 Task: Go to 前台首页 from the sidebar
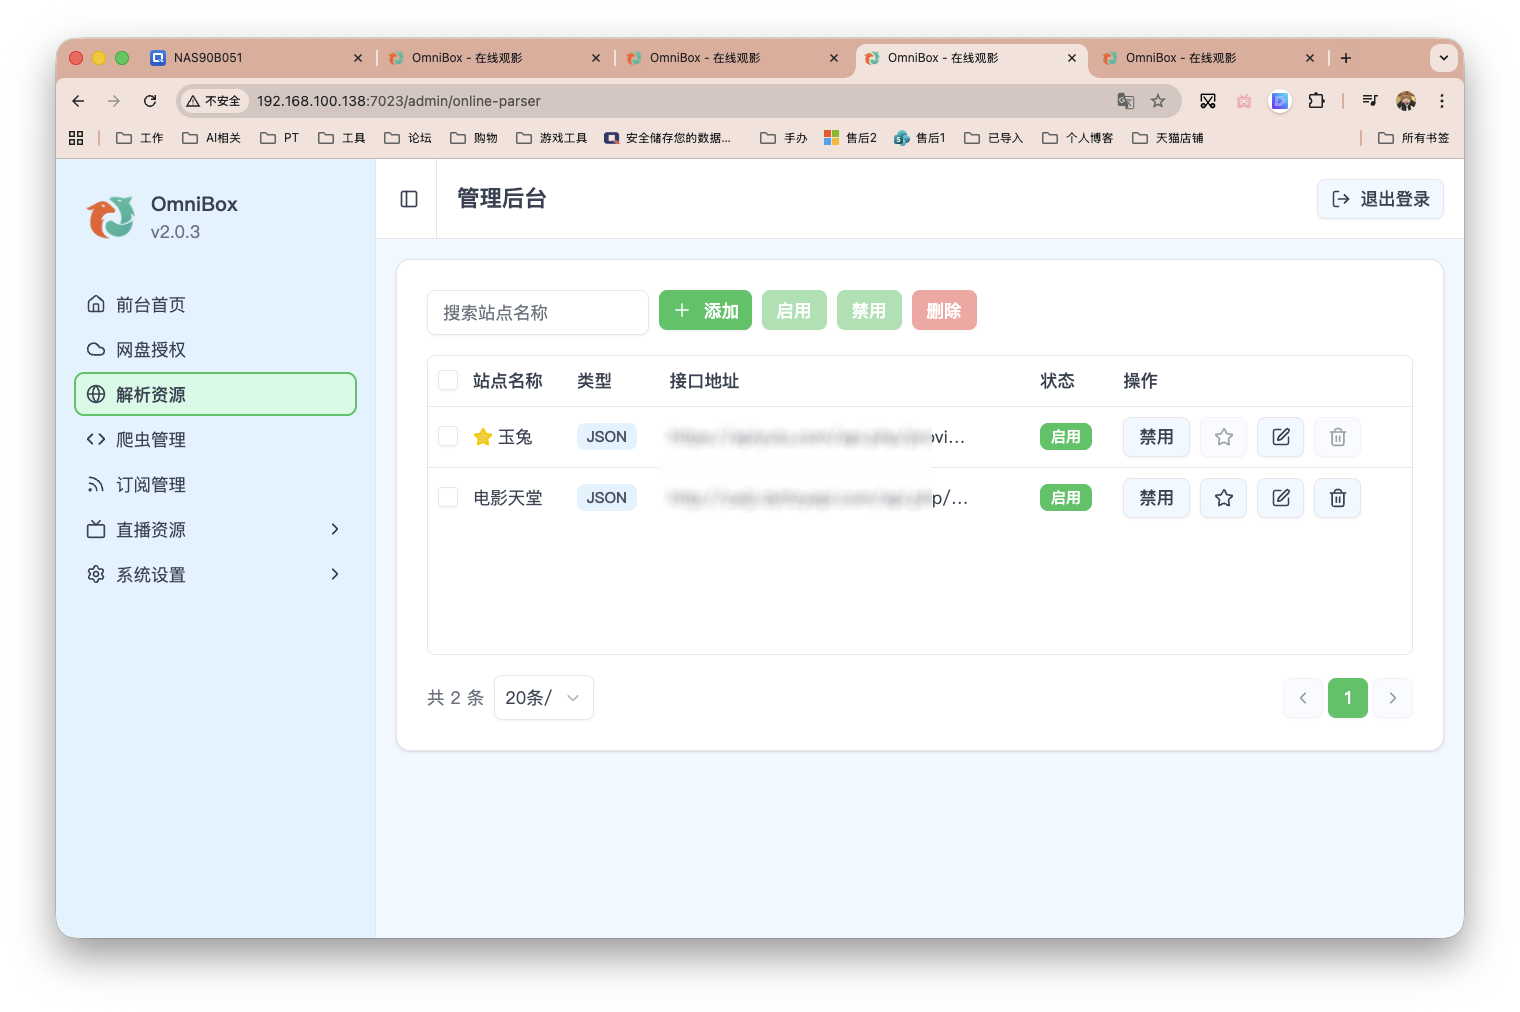[x=150, y=304]
